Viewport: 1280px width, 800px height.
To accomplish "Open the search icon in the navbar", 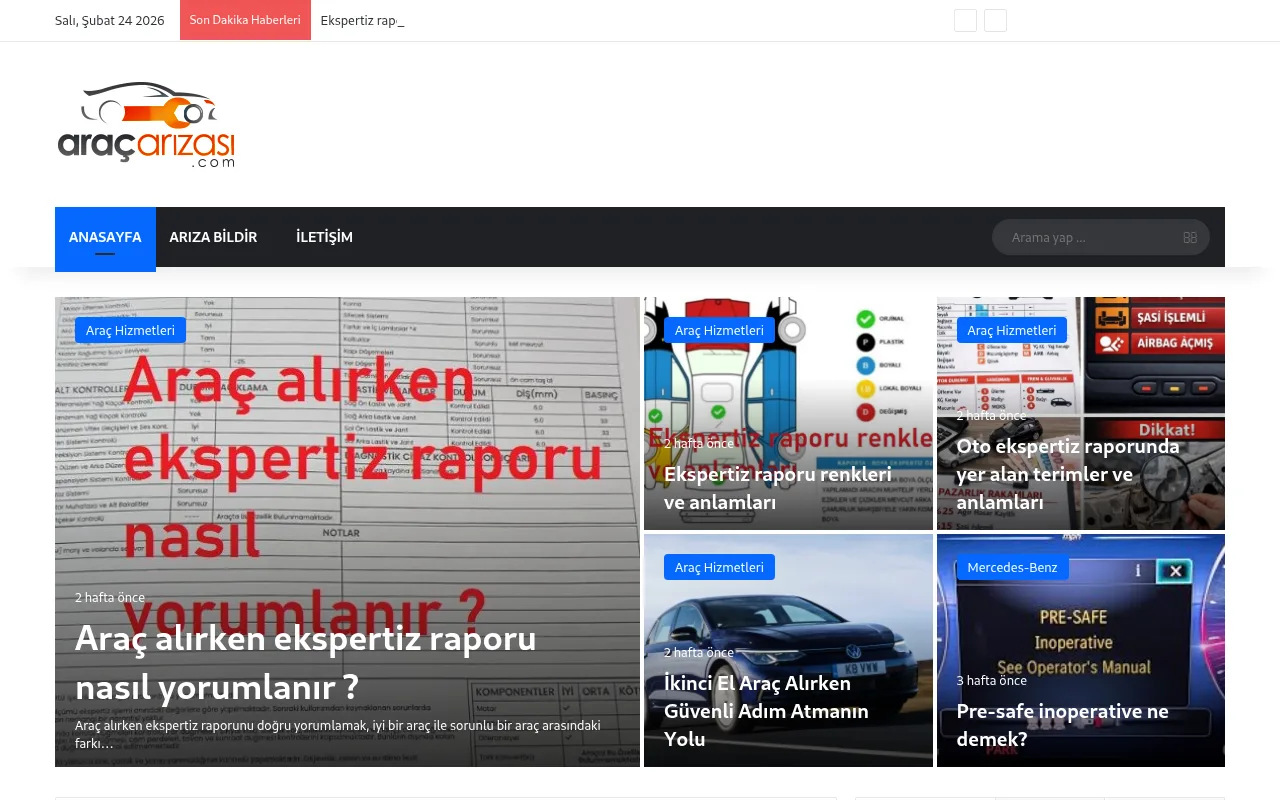I will (x=1189, y=237).
